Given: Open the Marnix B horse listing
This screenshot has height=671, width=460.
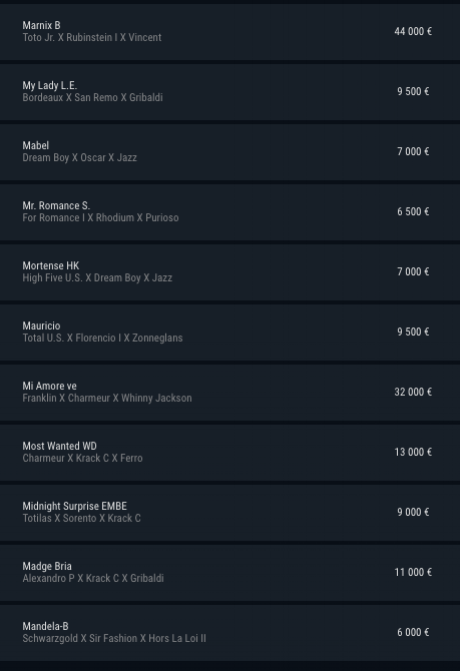Looking at the screenshot, I should tap(230, 32).
